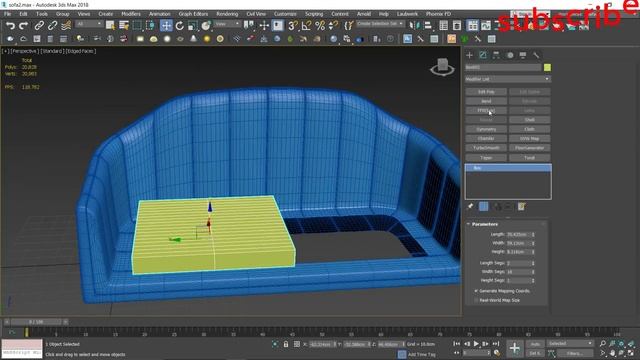Image resolution: width=640 pixels, height=360 pixels.
Task: Switch to the Modify command panel tab
Action: point(483,55)
